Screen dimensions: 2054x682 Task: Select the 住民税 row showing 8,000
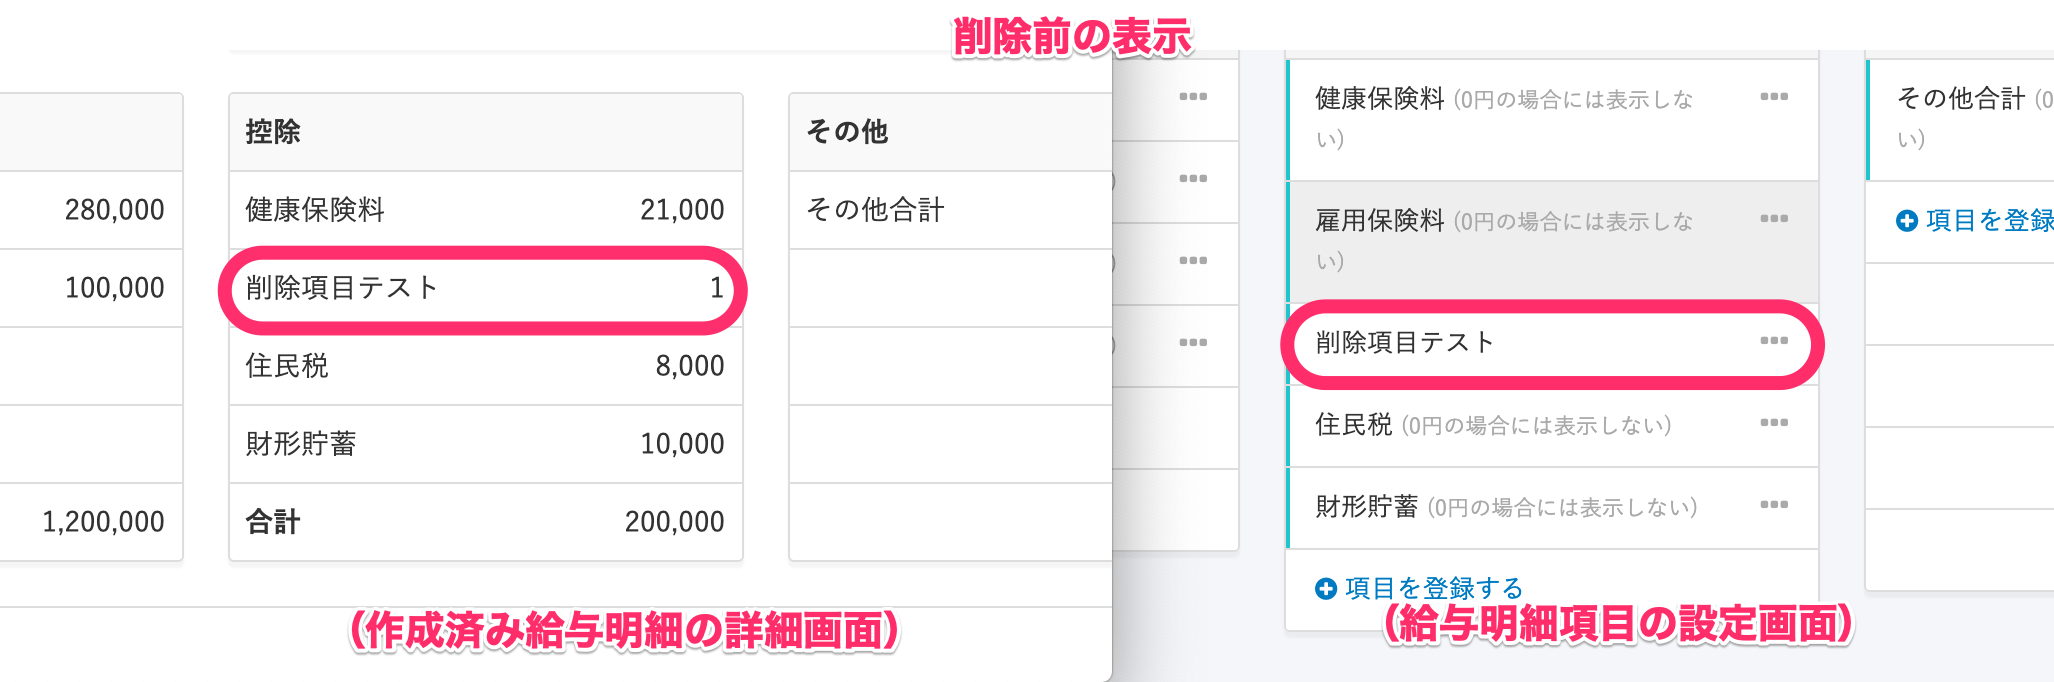coord(486,366)
